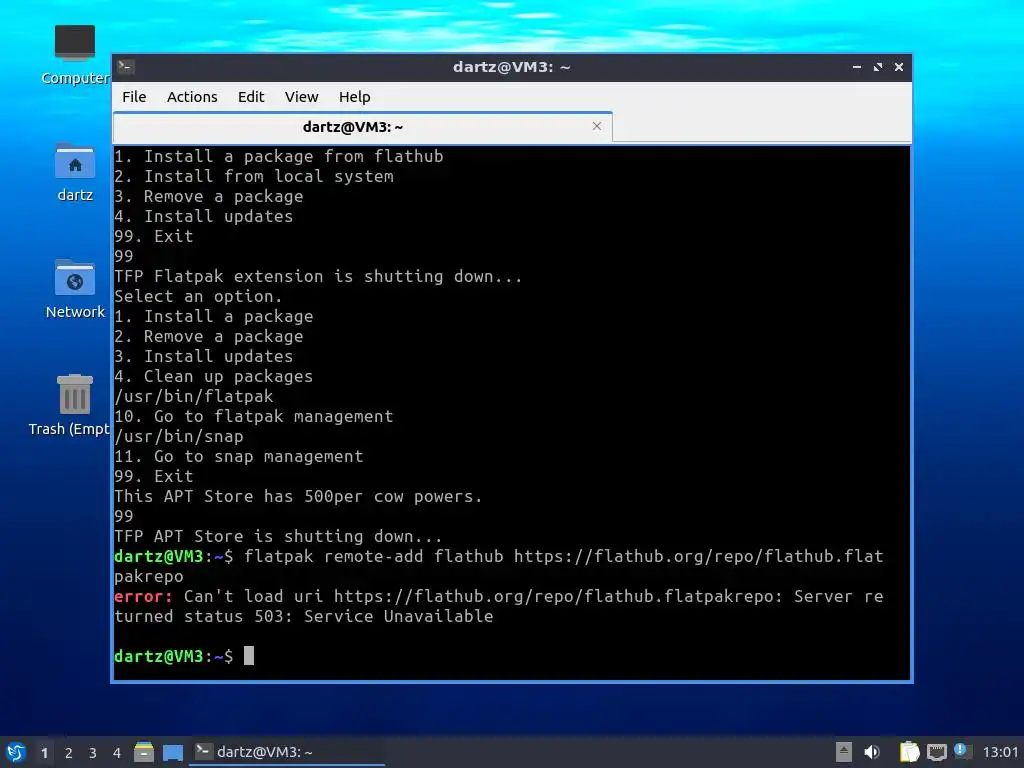The height and width of the screenshot is (768, 1024).
Task: Open the View menu
Action: pyautogui.click(x=301, y=97)
